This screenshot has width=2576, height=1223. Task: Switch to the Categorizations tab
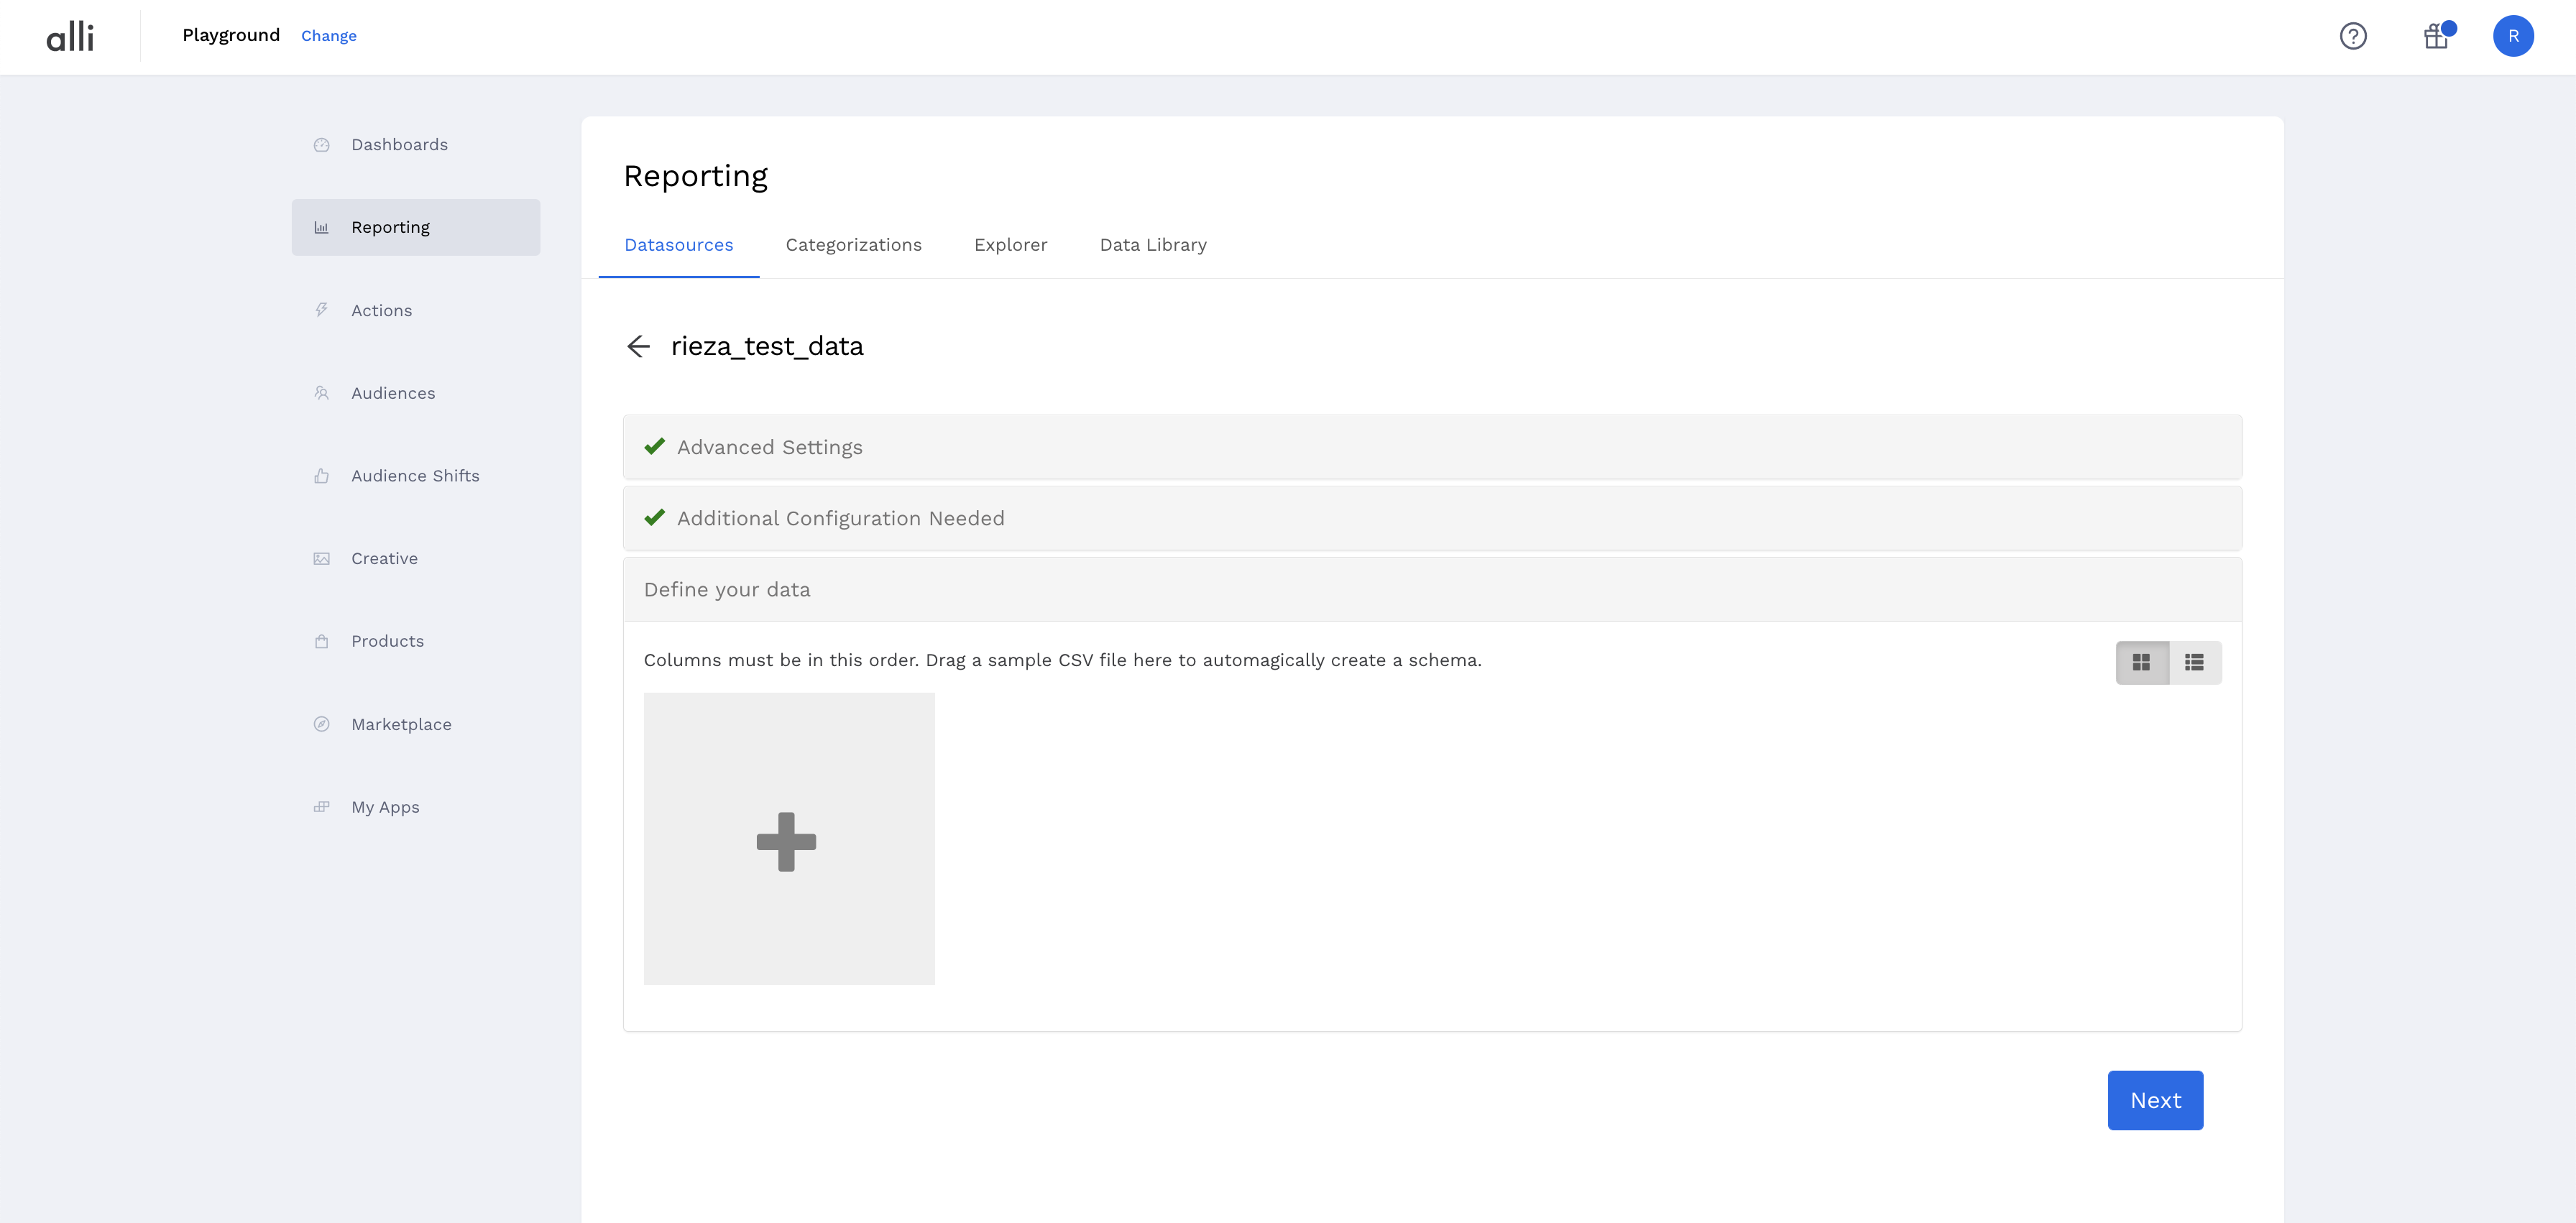coord(853,245)
